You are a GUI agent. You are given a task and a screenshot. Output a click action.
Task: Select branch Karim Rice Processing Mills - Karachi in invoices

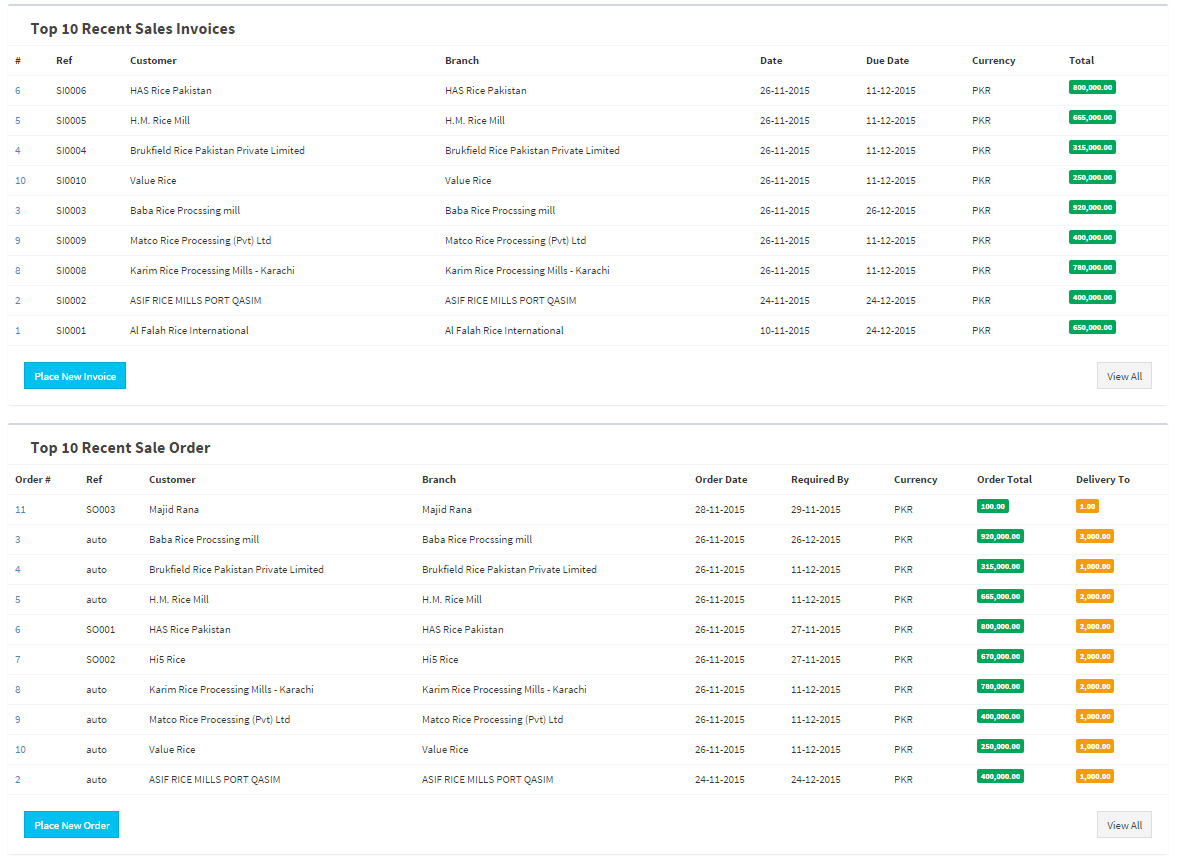[527, 271]
